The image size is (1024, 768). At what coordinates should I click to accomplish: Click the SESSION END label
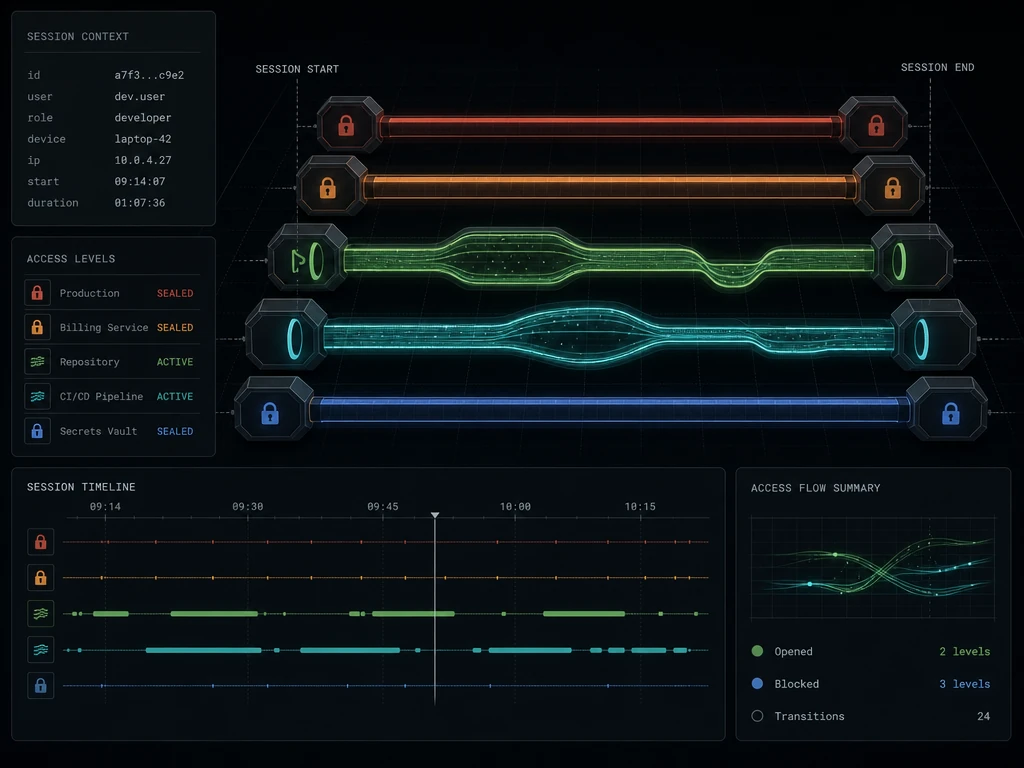click(938, 67)
